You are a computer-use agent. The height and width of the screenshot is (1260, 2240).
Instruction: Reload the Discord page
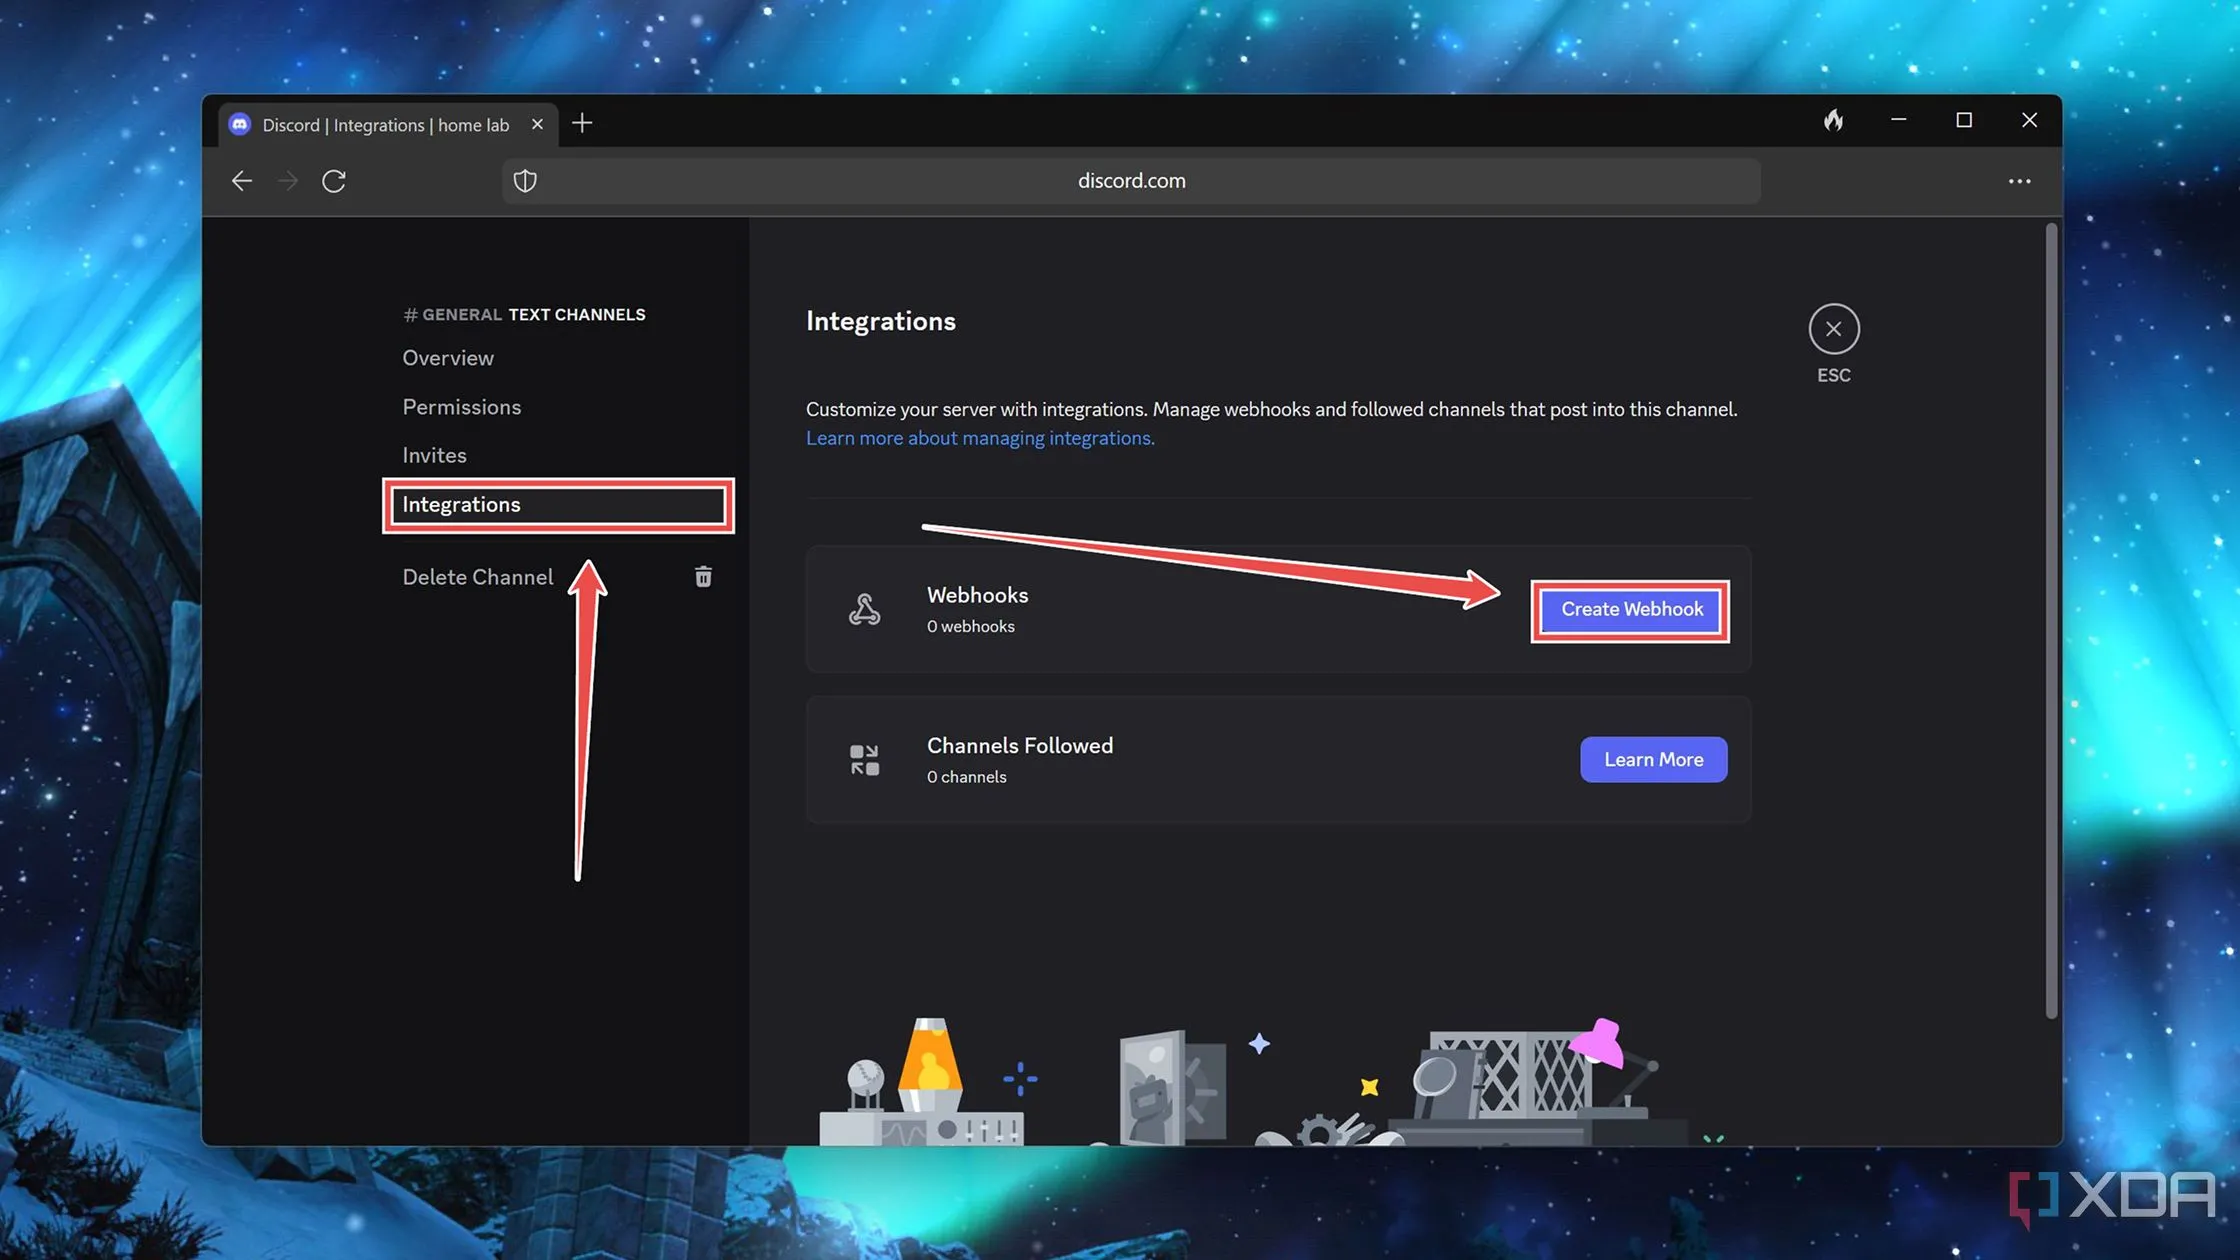tap(334, 181)
